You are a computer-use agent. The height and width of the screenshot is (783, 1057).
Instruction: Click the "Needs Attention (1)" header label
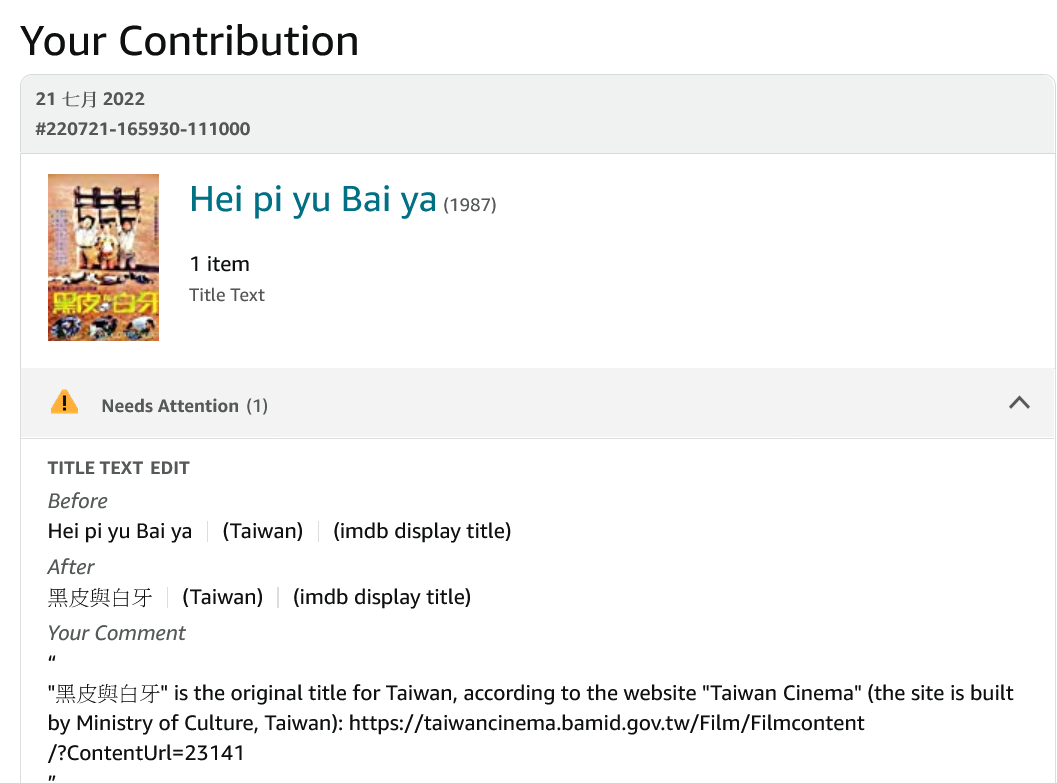[185, 406]
